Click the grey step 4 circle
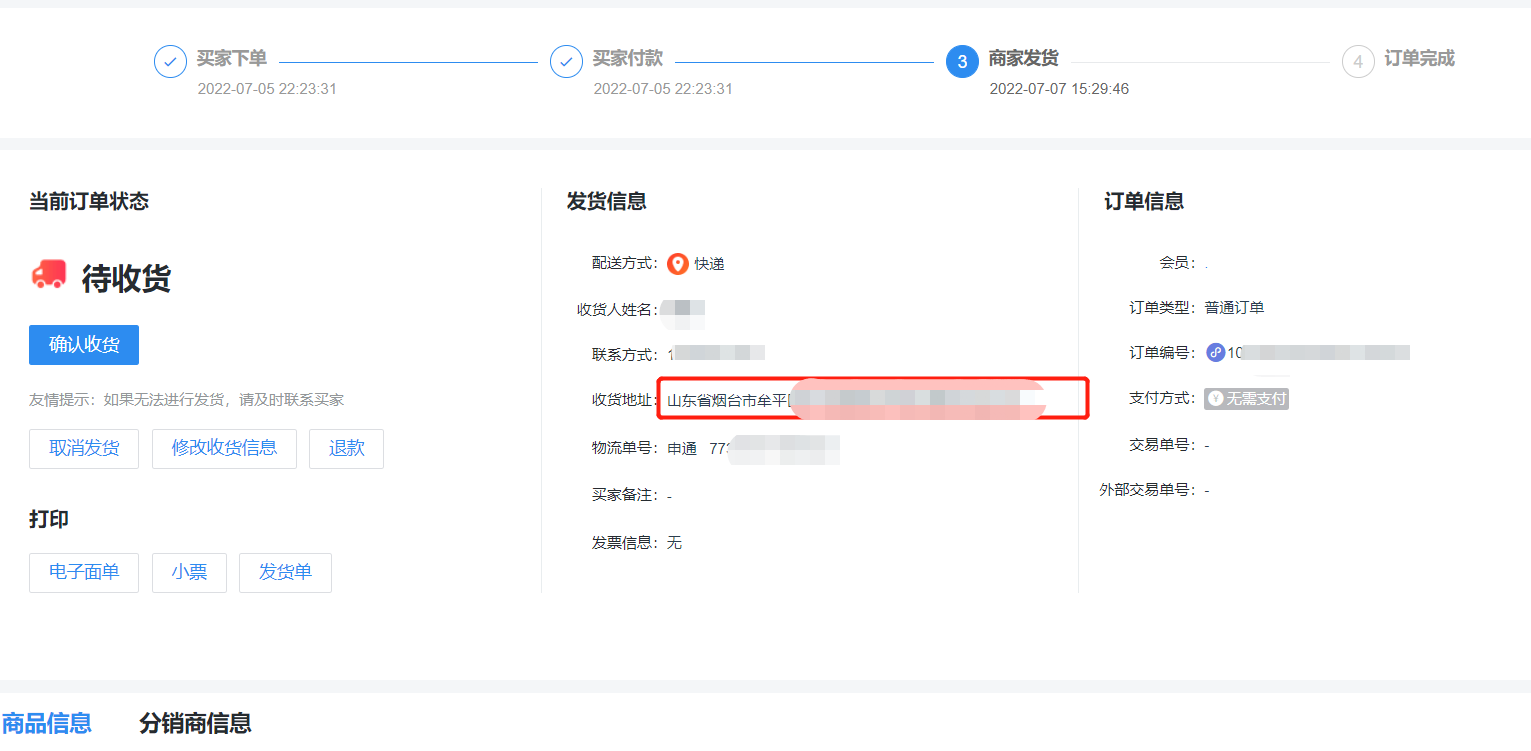The width and height of the screenshot is (1531, 751). point(1358,62)
